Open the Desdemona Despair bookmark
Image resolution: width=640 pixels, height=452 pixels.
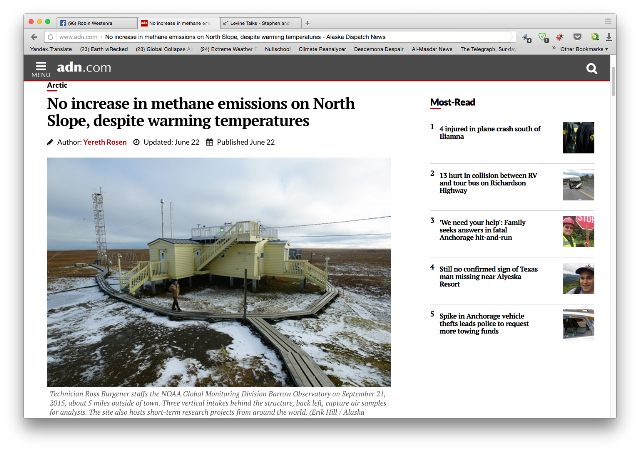pyautogui.click(x=378, y=49)
